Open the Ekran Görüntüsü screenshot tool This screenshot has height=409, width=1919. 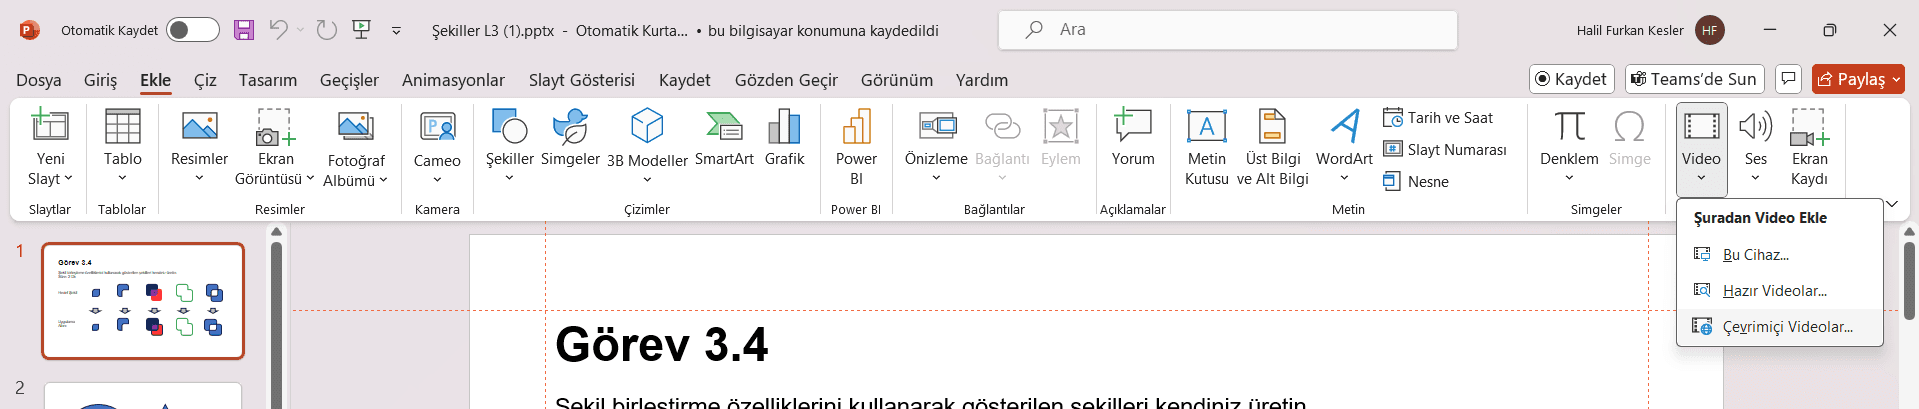click(275, 147)
